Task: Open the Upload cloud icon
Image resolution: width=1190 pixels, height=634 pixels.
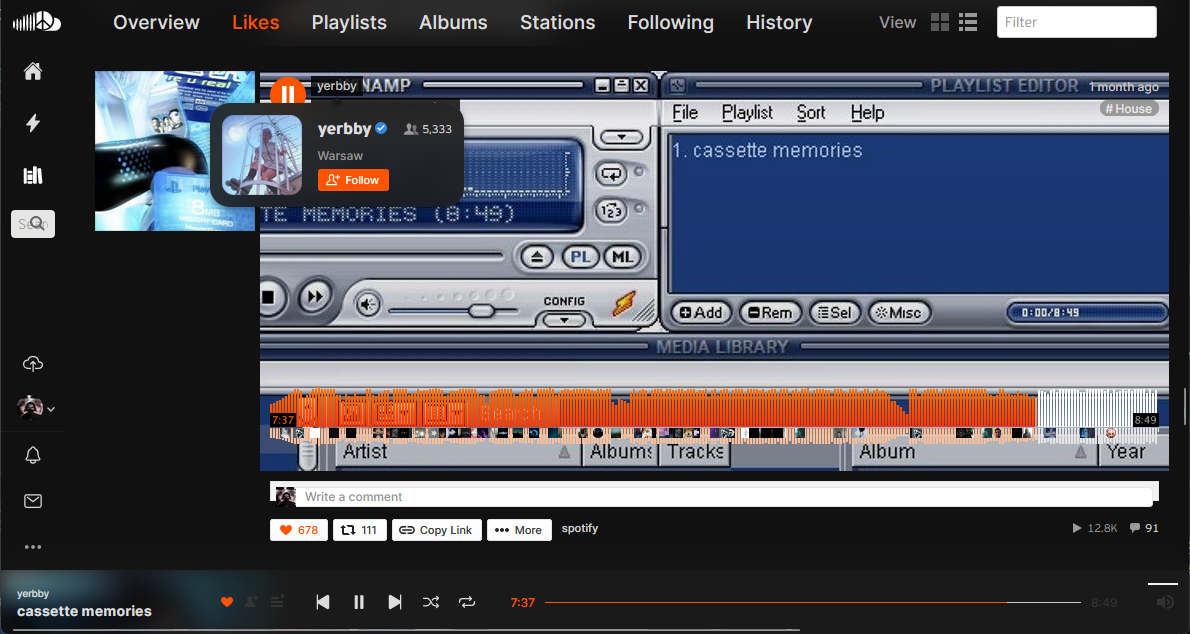Action: 33,364
